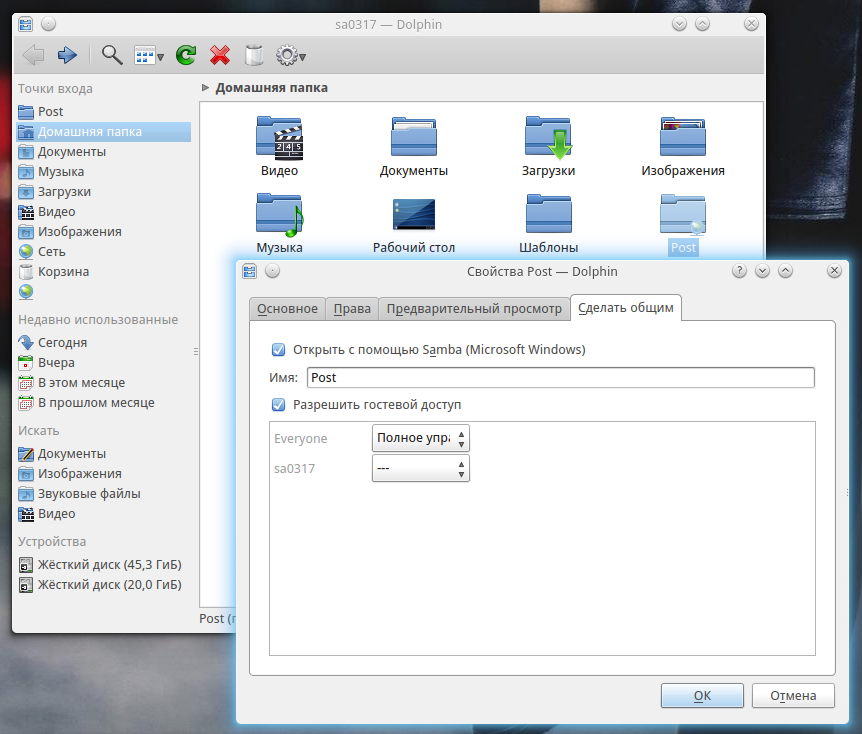Image resolution: width=862 pixels, height=734 pixels.
Task: Toggle Разрешить гостевой доступ checkbox
Action: (279, 405)
